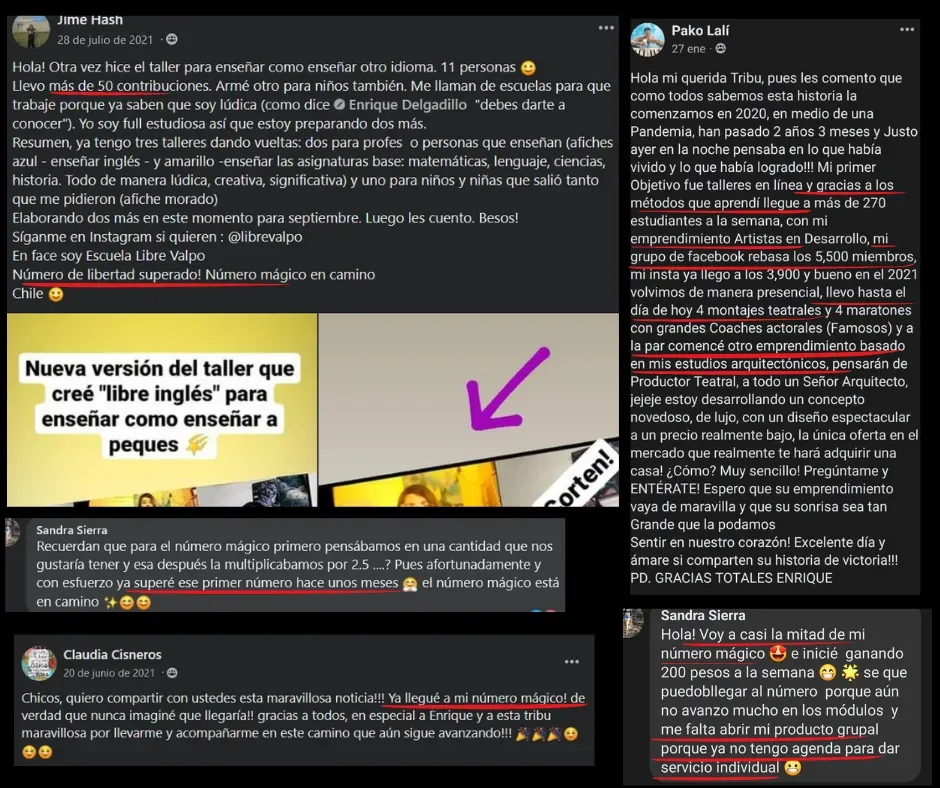Click audience icon next to 27 ene

click(x=721, y=49)
